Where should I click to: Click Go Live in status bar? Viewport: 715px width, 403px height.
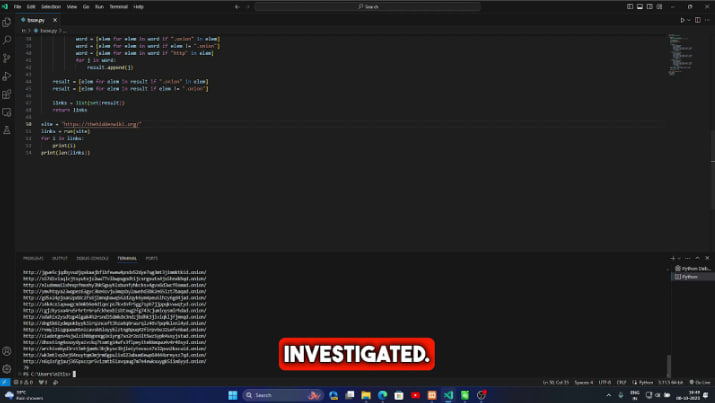pyautogui.click(x=700, y=382)
